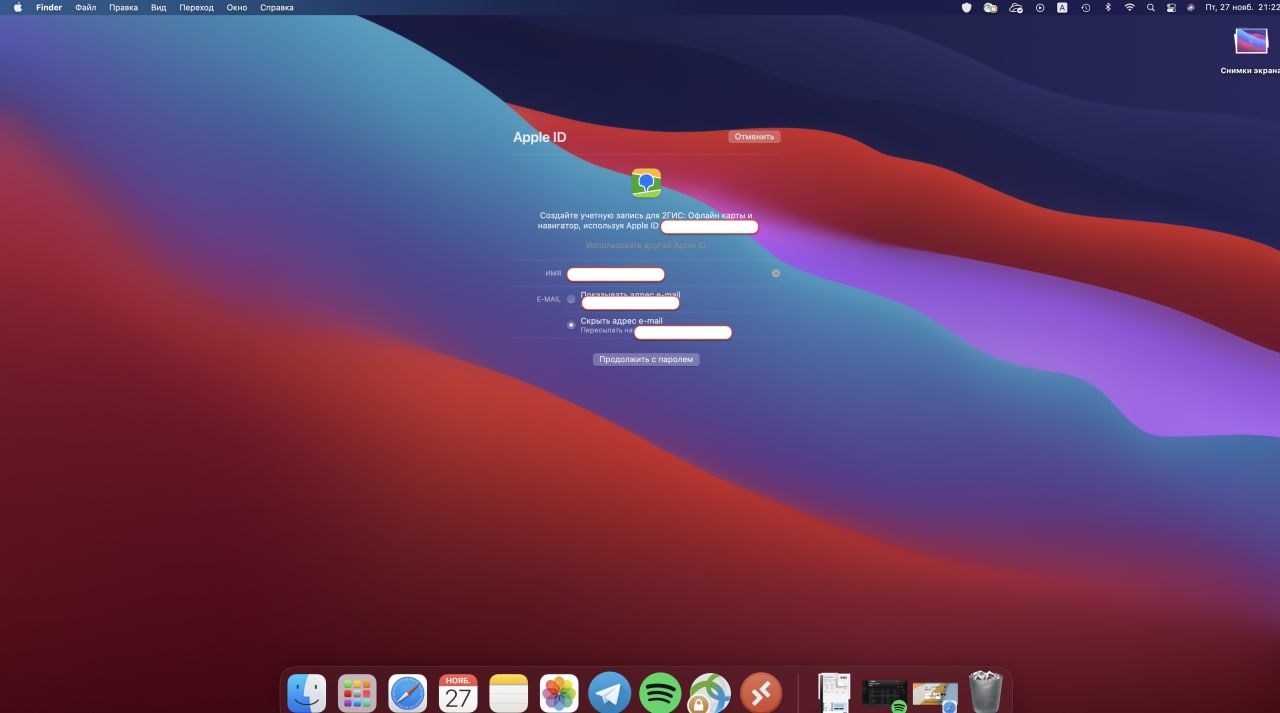Launch Telegram from the Dock
1280x713 pixels.
tap(609, 692)
